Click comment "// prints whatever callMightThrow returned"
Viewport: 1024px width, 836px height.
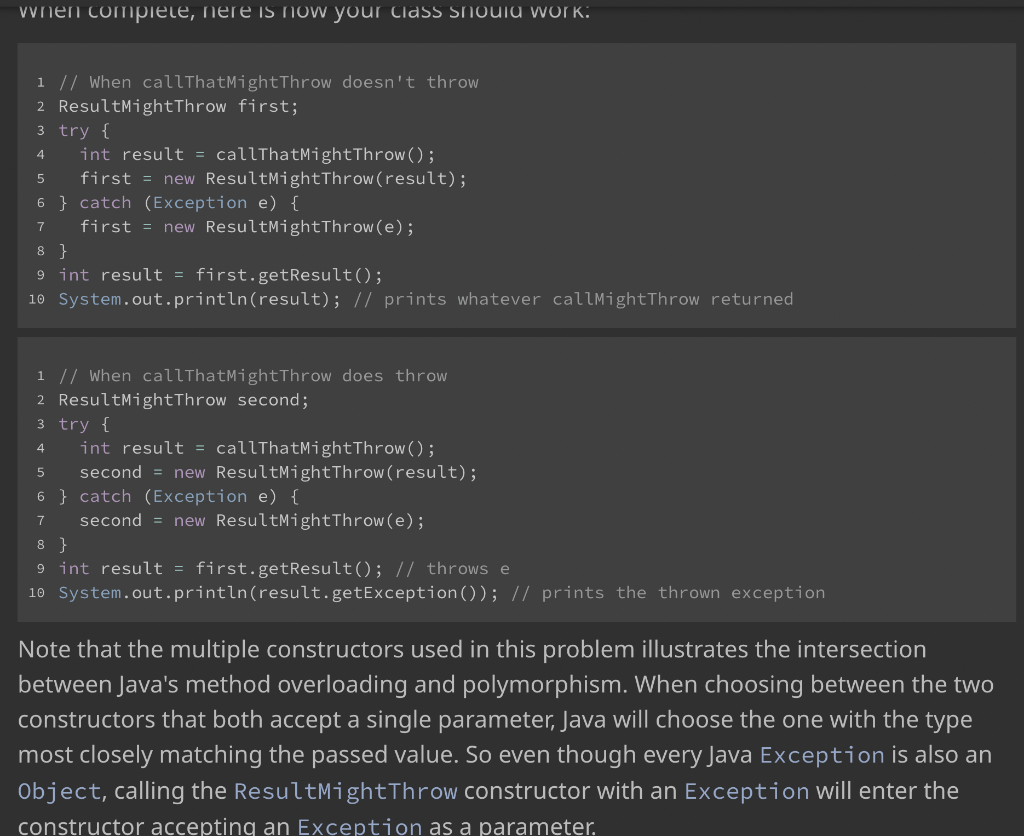click(573, 299)
